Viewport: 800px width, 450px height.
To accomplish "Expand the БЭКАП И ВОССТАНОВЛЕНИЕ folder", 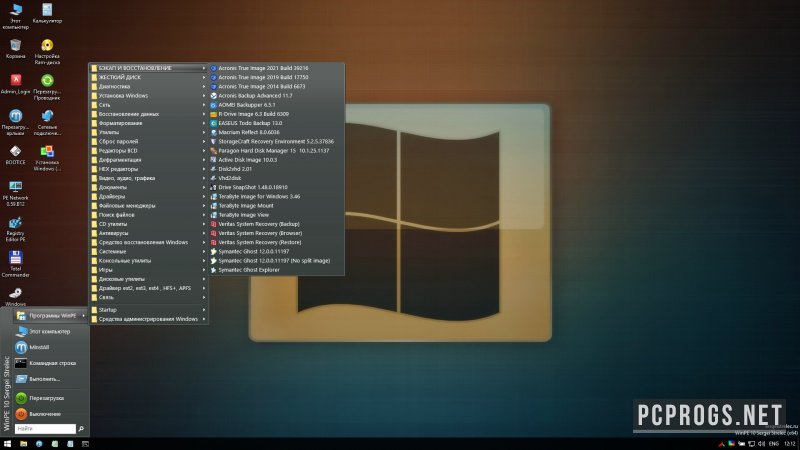I will 148,68.
